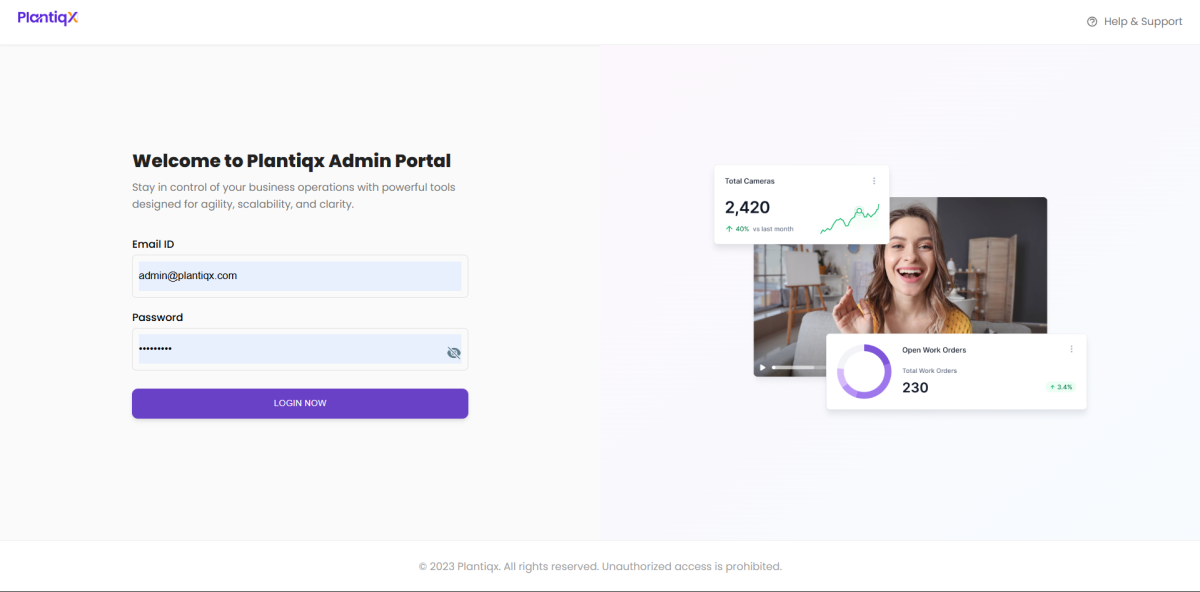This screenshot has height=592, width=1200.
Task: Open the Total Cameras card three-dot menu
Action: click(x=874, y=181)
